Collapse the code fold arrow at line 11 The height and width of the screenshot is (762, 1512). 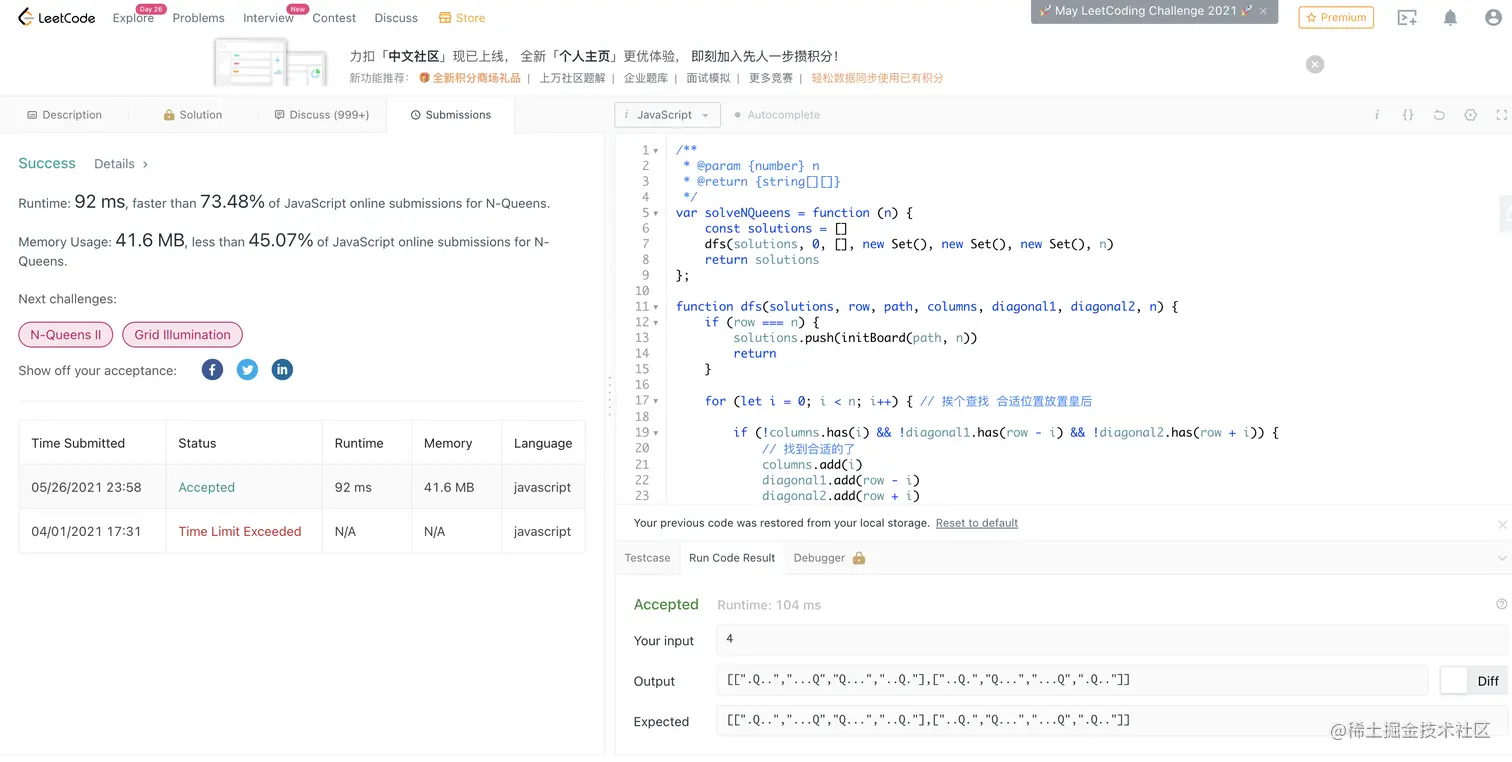[x=656, y=307]
